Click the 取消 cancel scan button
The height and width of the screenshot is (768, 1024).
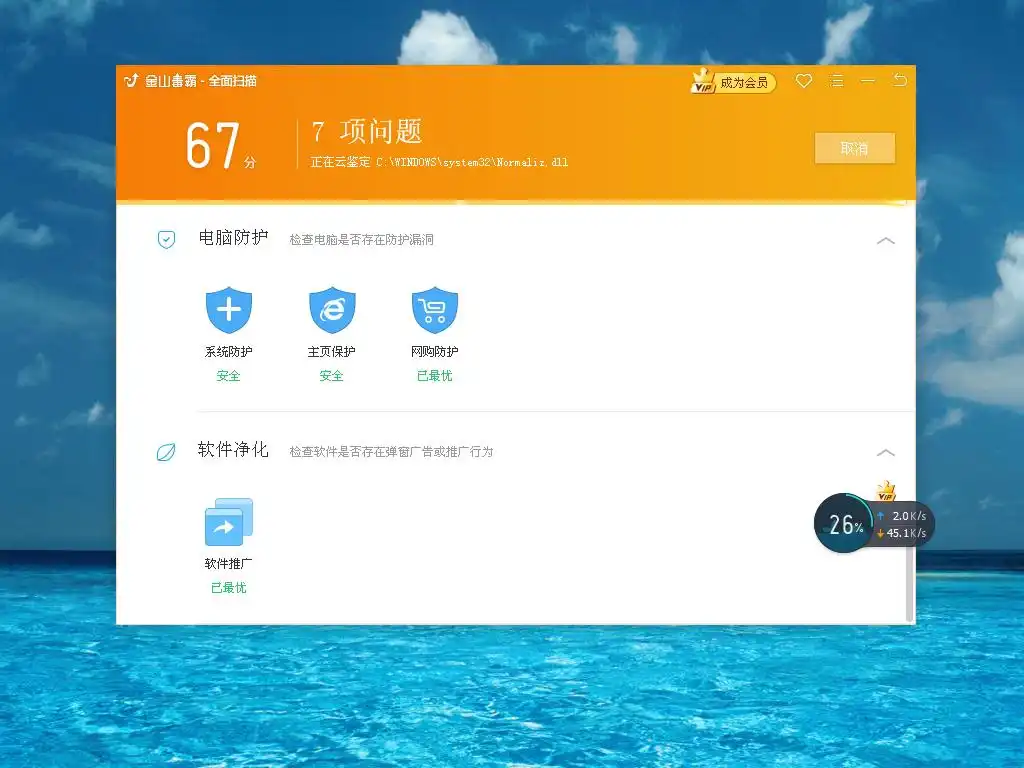pos(854,148)
